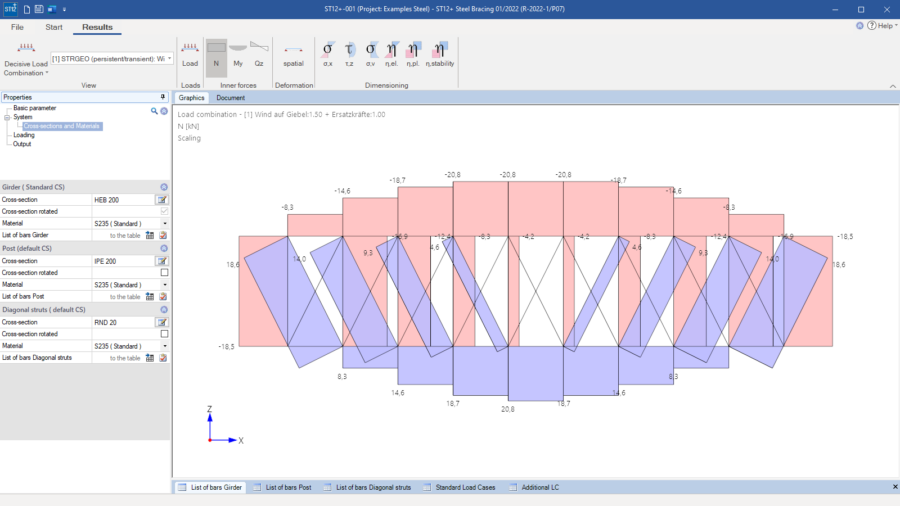900x506 pixels.
Task: Collapse the Girder (Standard CS) section
Action: point(164,187)
